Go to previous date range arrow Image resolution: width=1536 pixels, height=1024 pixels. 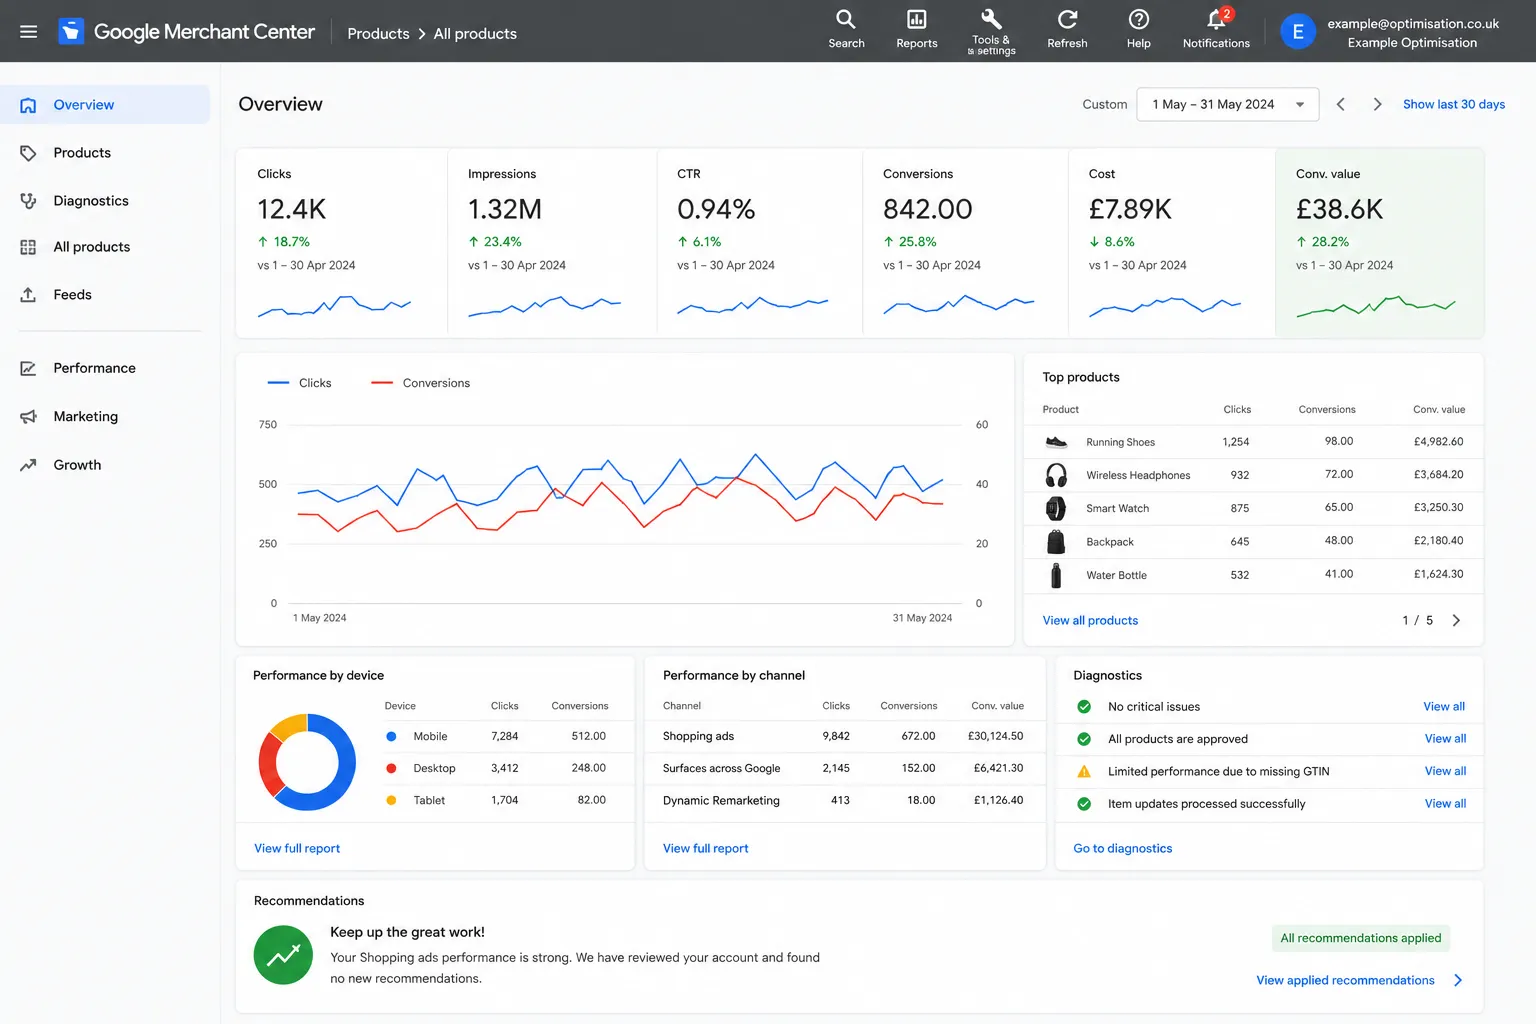[1341, 104]
